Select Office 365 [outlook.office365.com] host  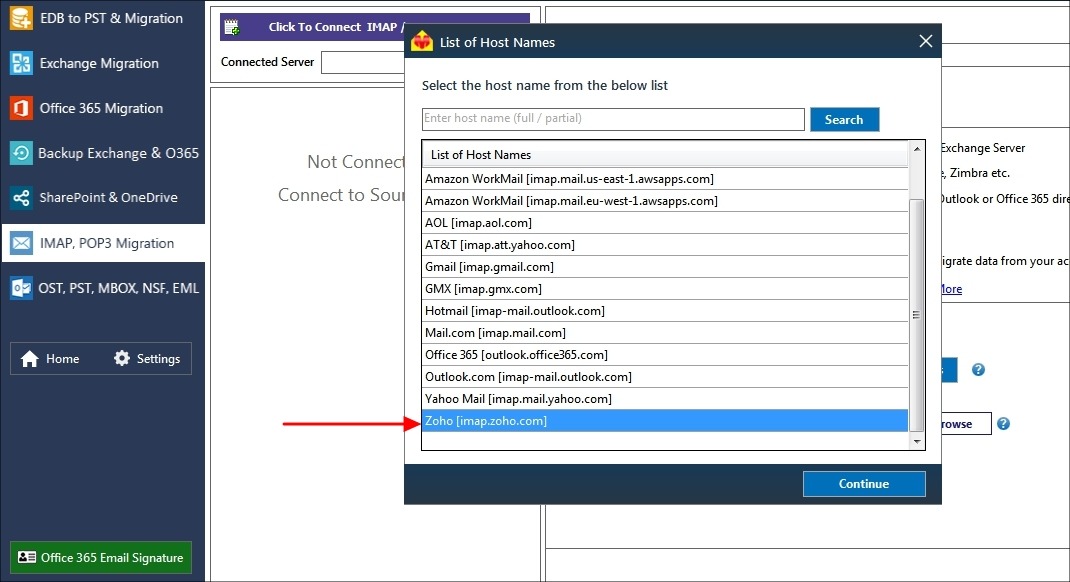(665, 355)
